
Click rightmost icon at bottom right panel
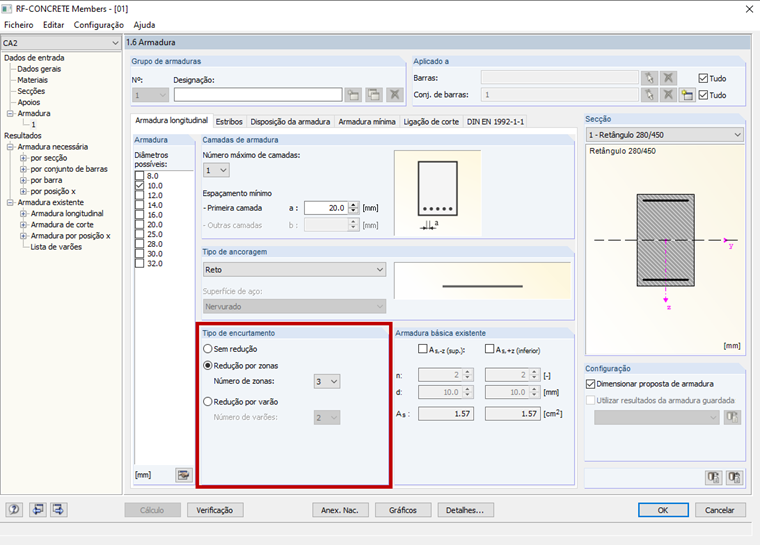(x=734, y=478)
